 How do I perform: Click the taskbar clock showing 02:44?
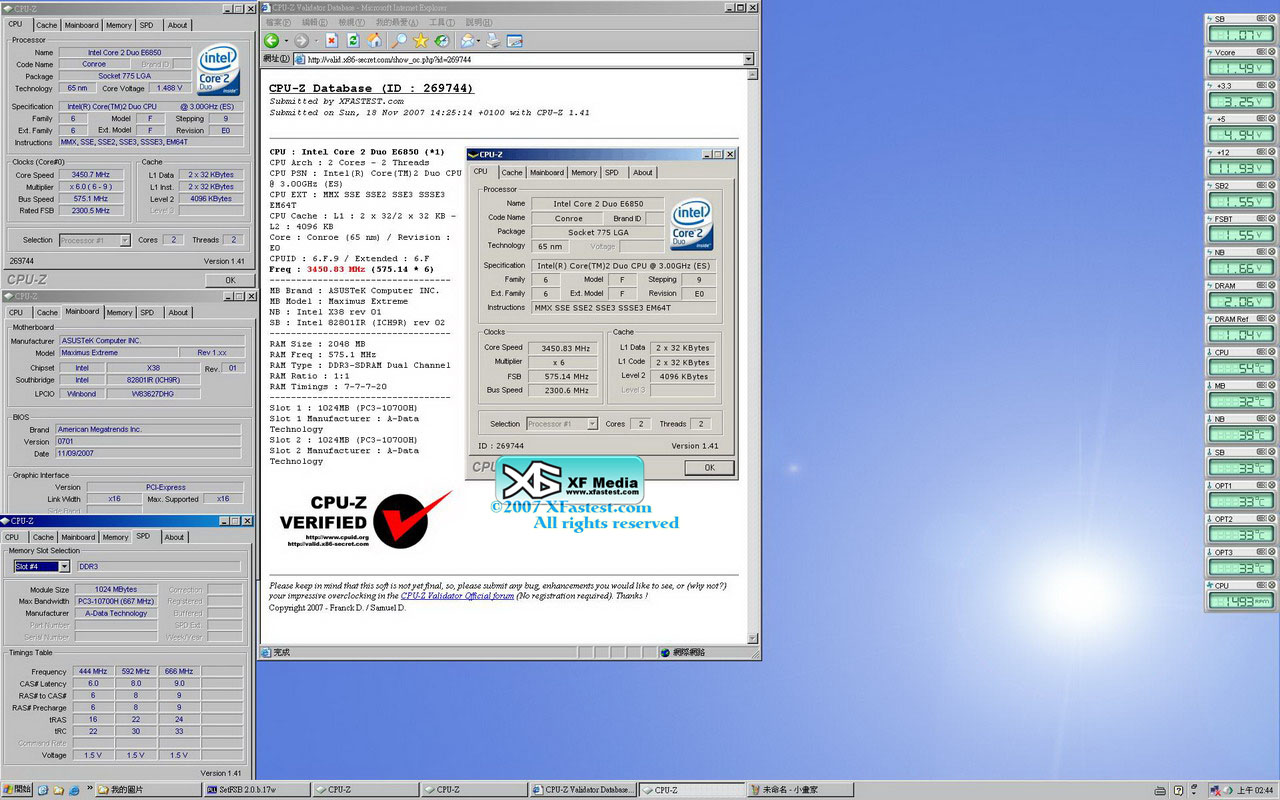[x=1255, y=790]
